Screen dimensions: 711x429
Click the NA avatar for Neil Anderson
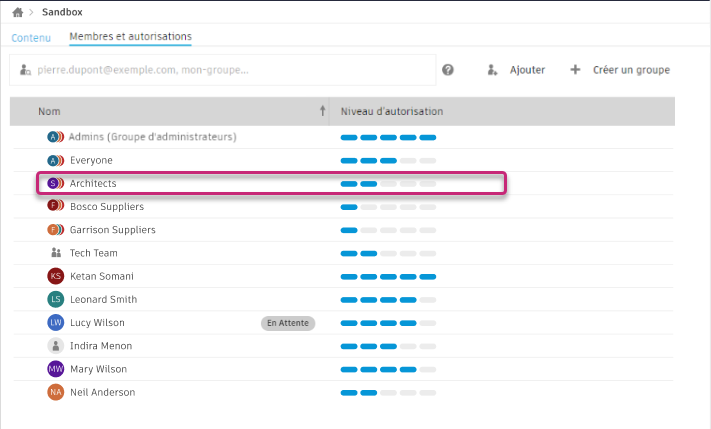pos(55,392)
